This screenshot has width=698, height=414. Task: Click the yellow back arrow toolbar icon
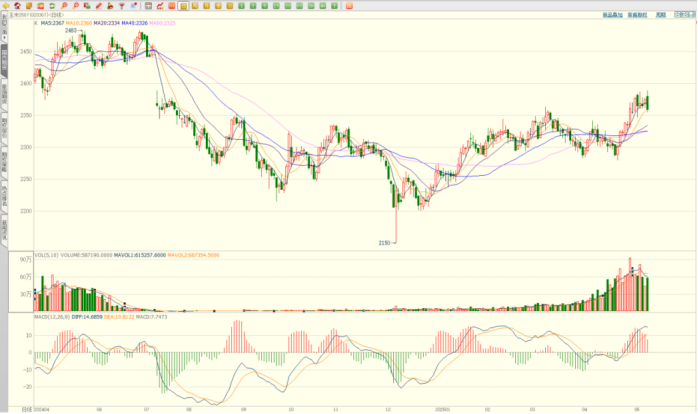pyautogui.click(x=5, y=5)
